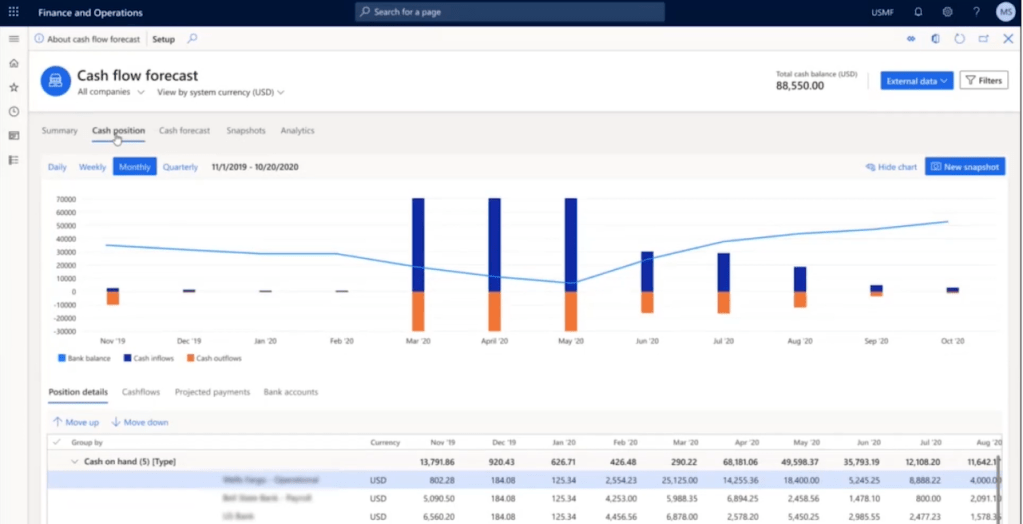Open the Projected payments tab
This screenshot has height=524, width=1023.
click(x=212, y=392)
